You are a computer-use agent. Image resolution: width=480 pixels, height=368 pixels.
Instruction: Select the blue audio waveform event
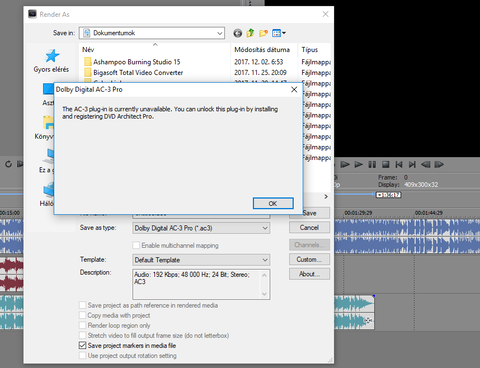[x=407, y=236]
